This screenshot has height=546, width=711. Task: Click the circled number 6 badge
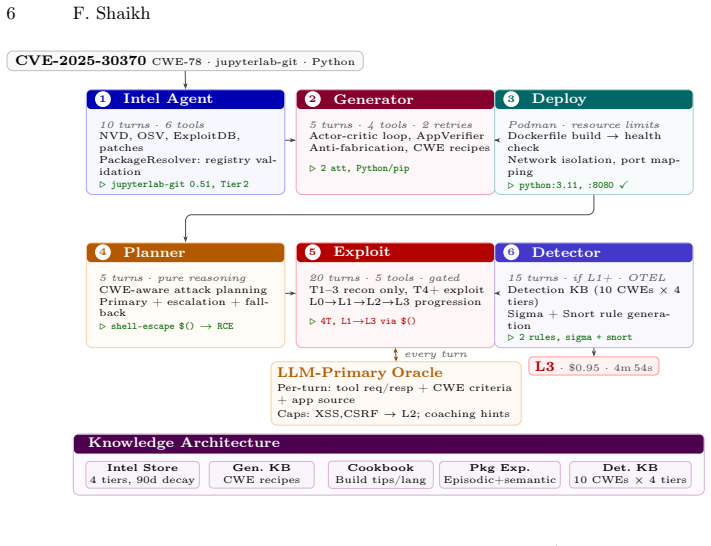click(x=511, y=252)
